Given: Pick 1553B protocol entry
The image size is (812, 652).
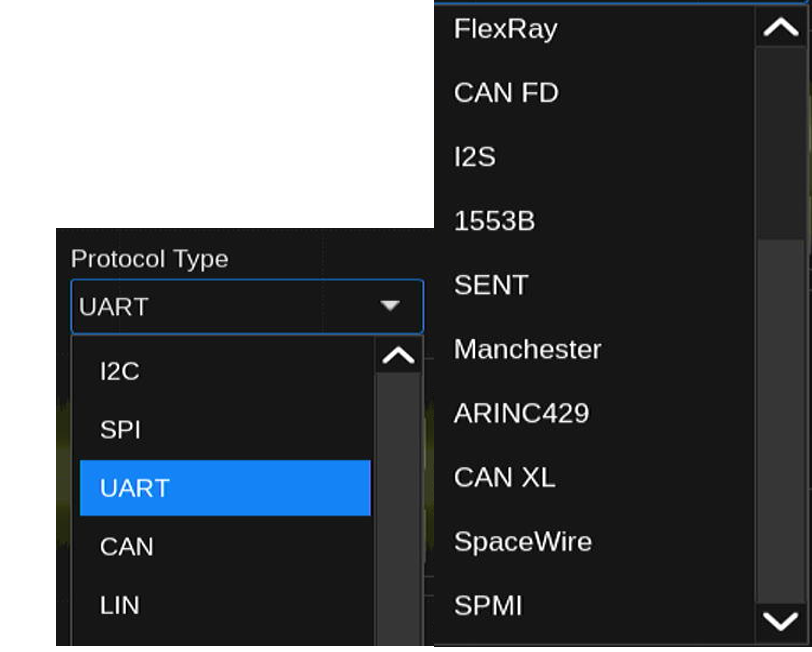Looking at the screenshot, I should [494, 221].
